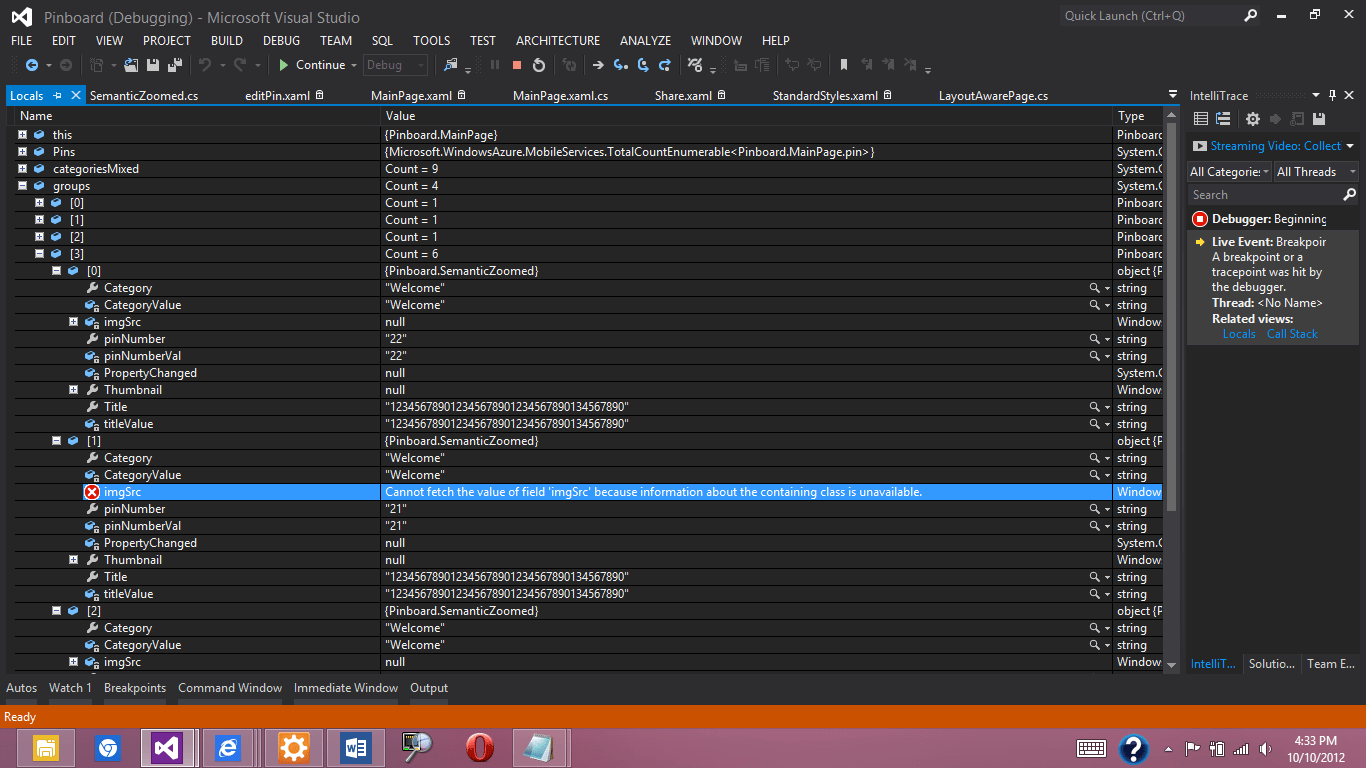Switch to the SemanticZoomed.cs tab
1366x768 pixels.
point(144,96)
